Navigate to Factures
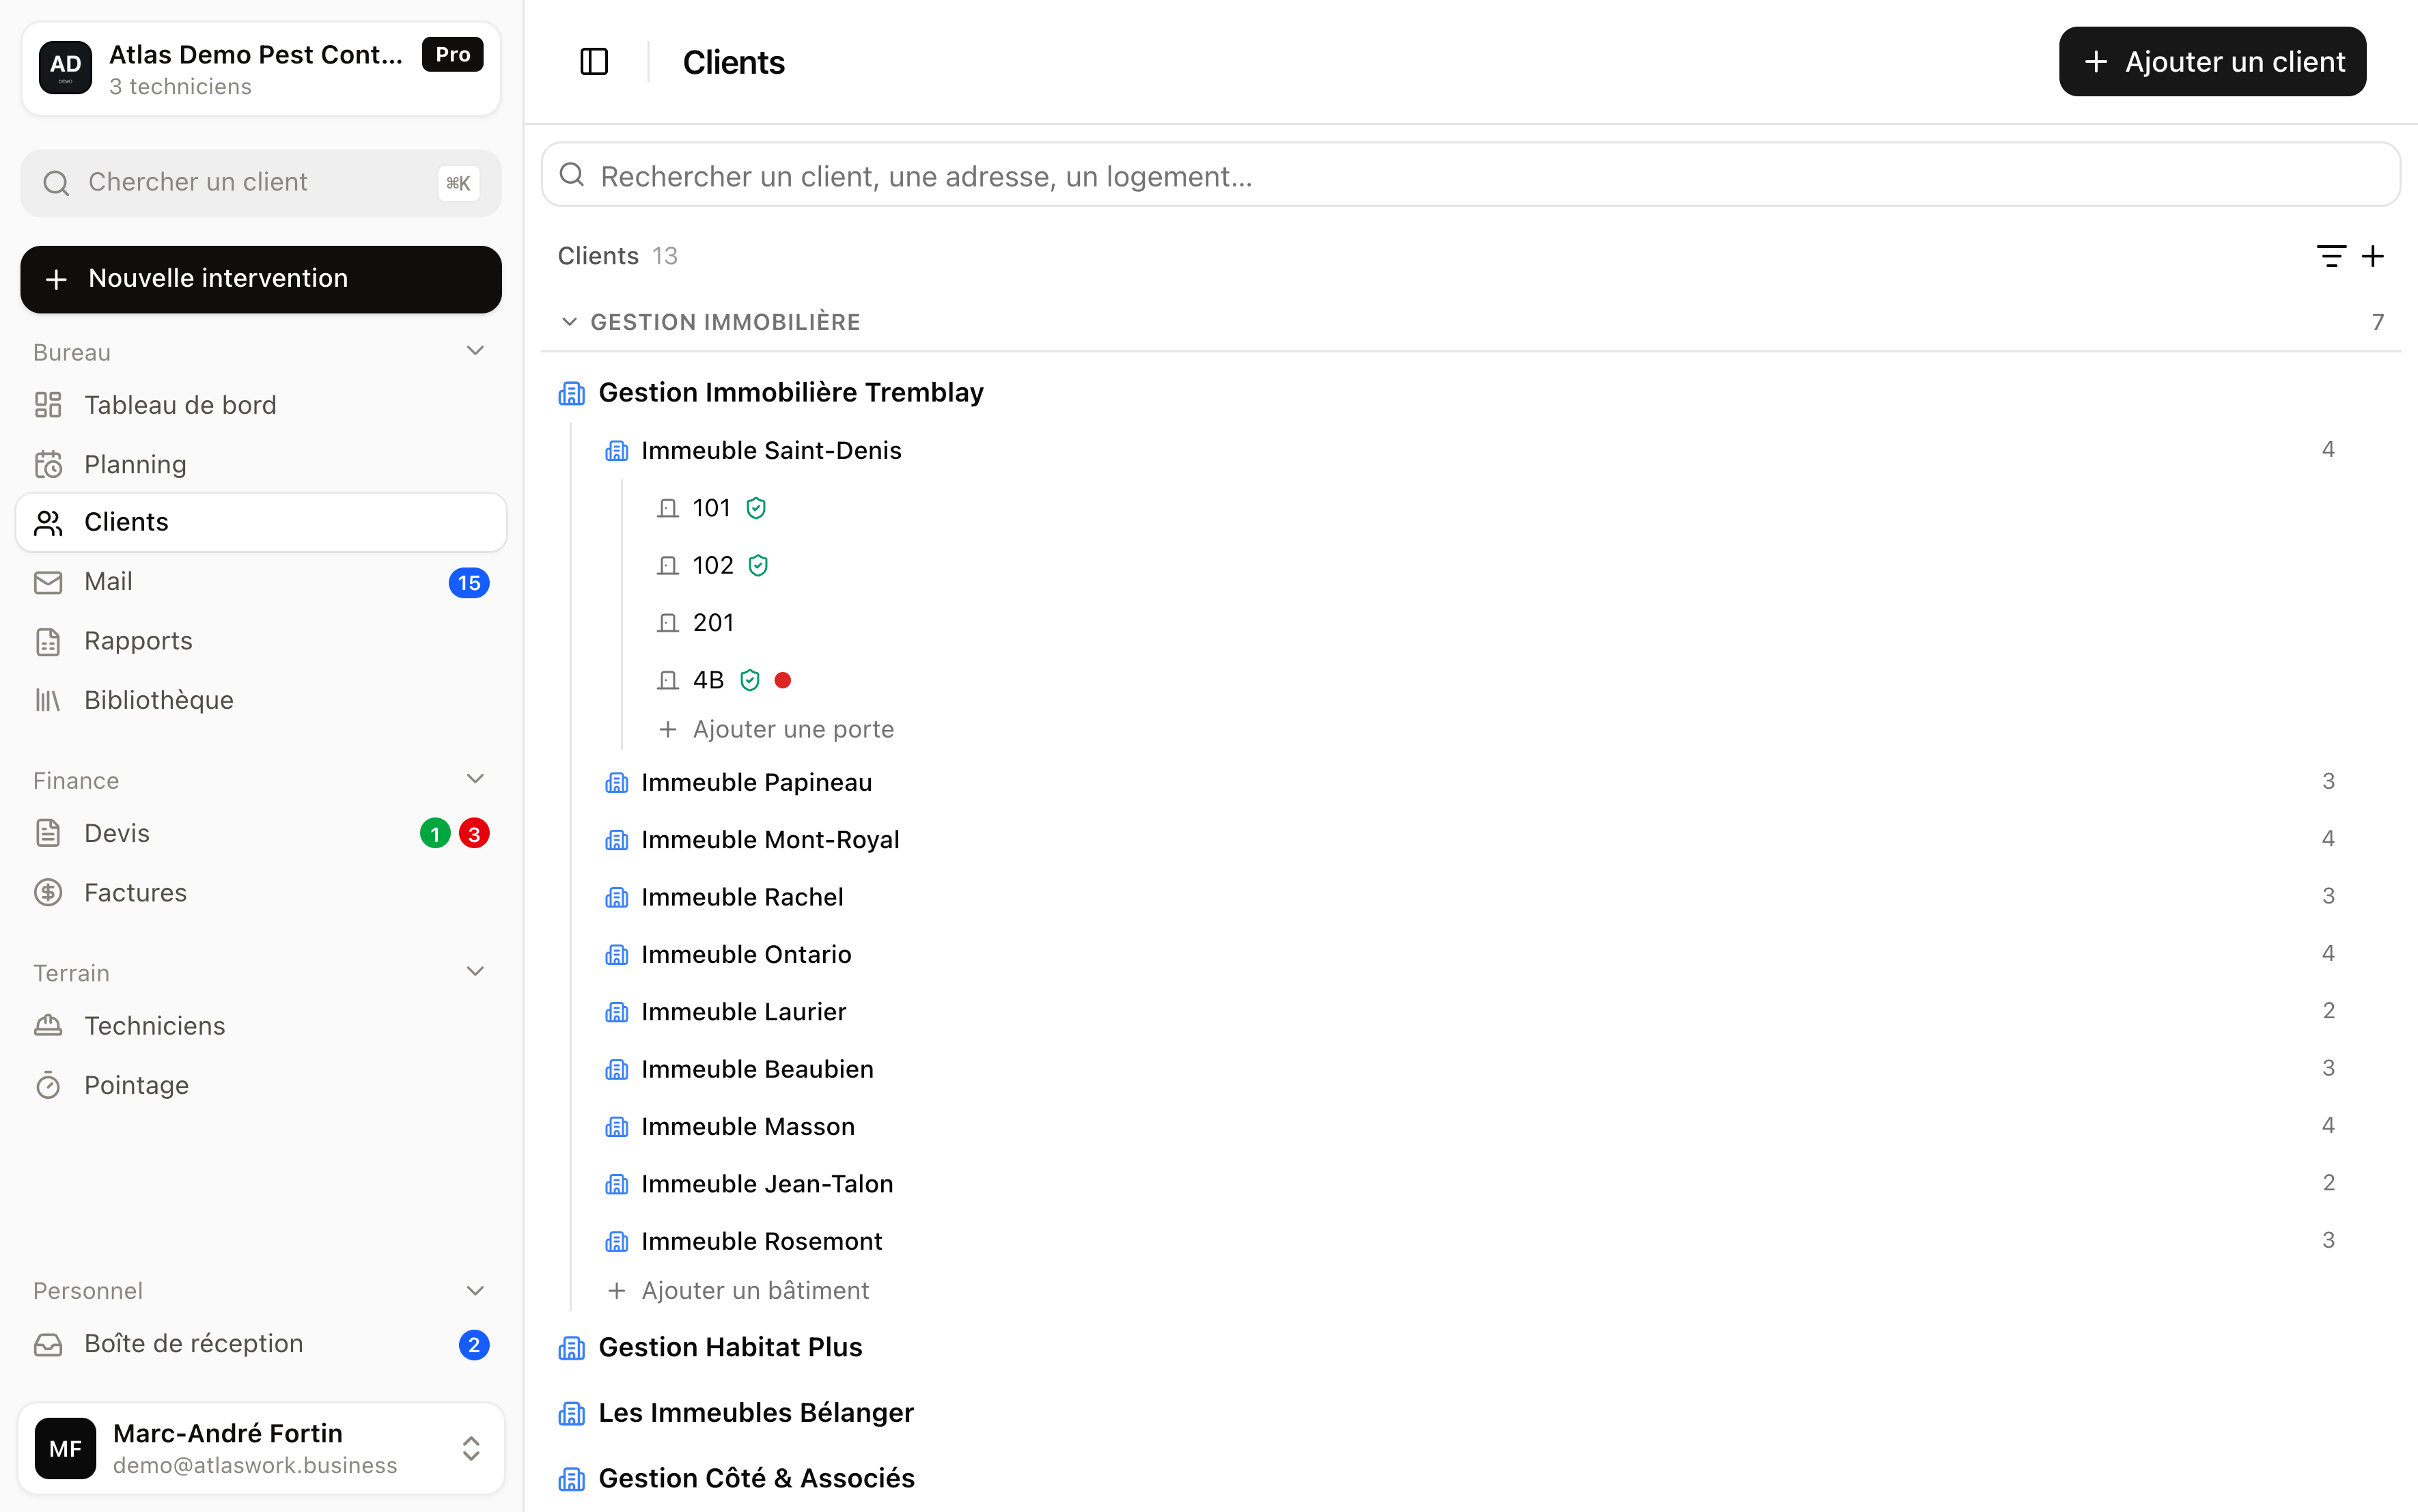Image resolution: width=2418 pixels, height=1512 pixels. (x=261, y=893)
